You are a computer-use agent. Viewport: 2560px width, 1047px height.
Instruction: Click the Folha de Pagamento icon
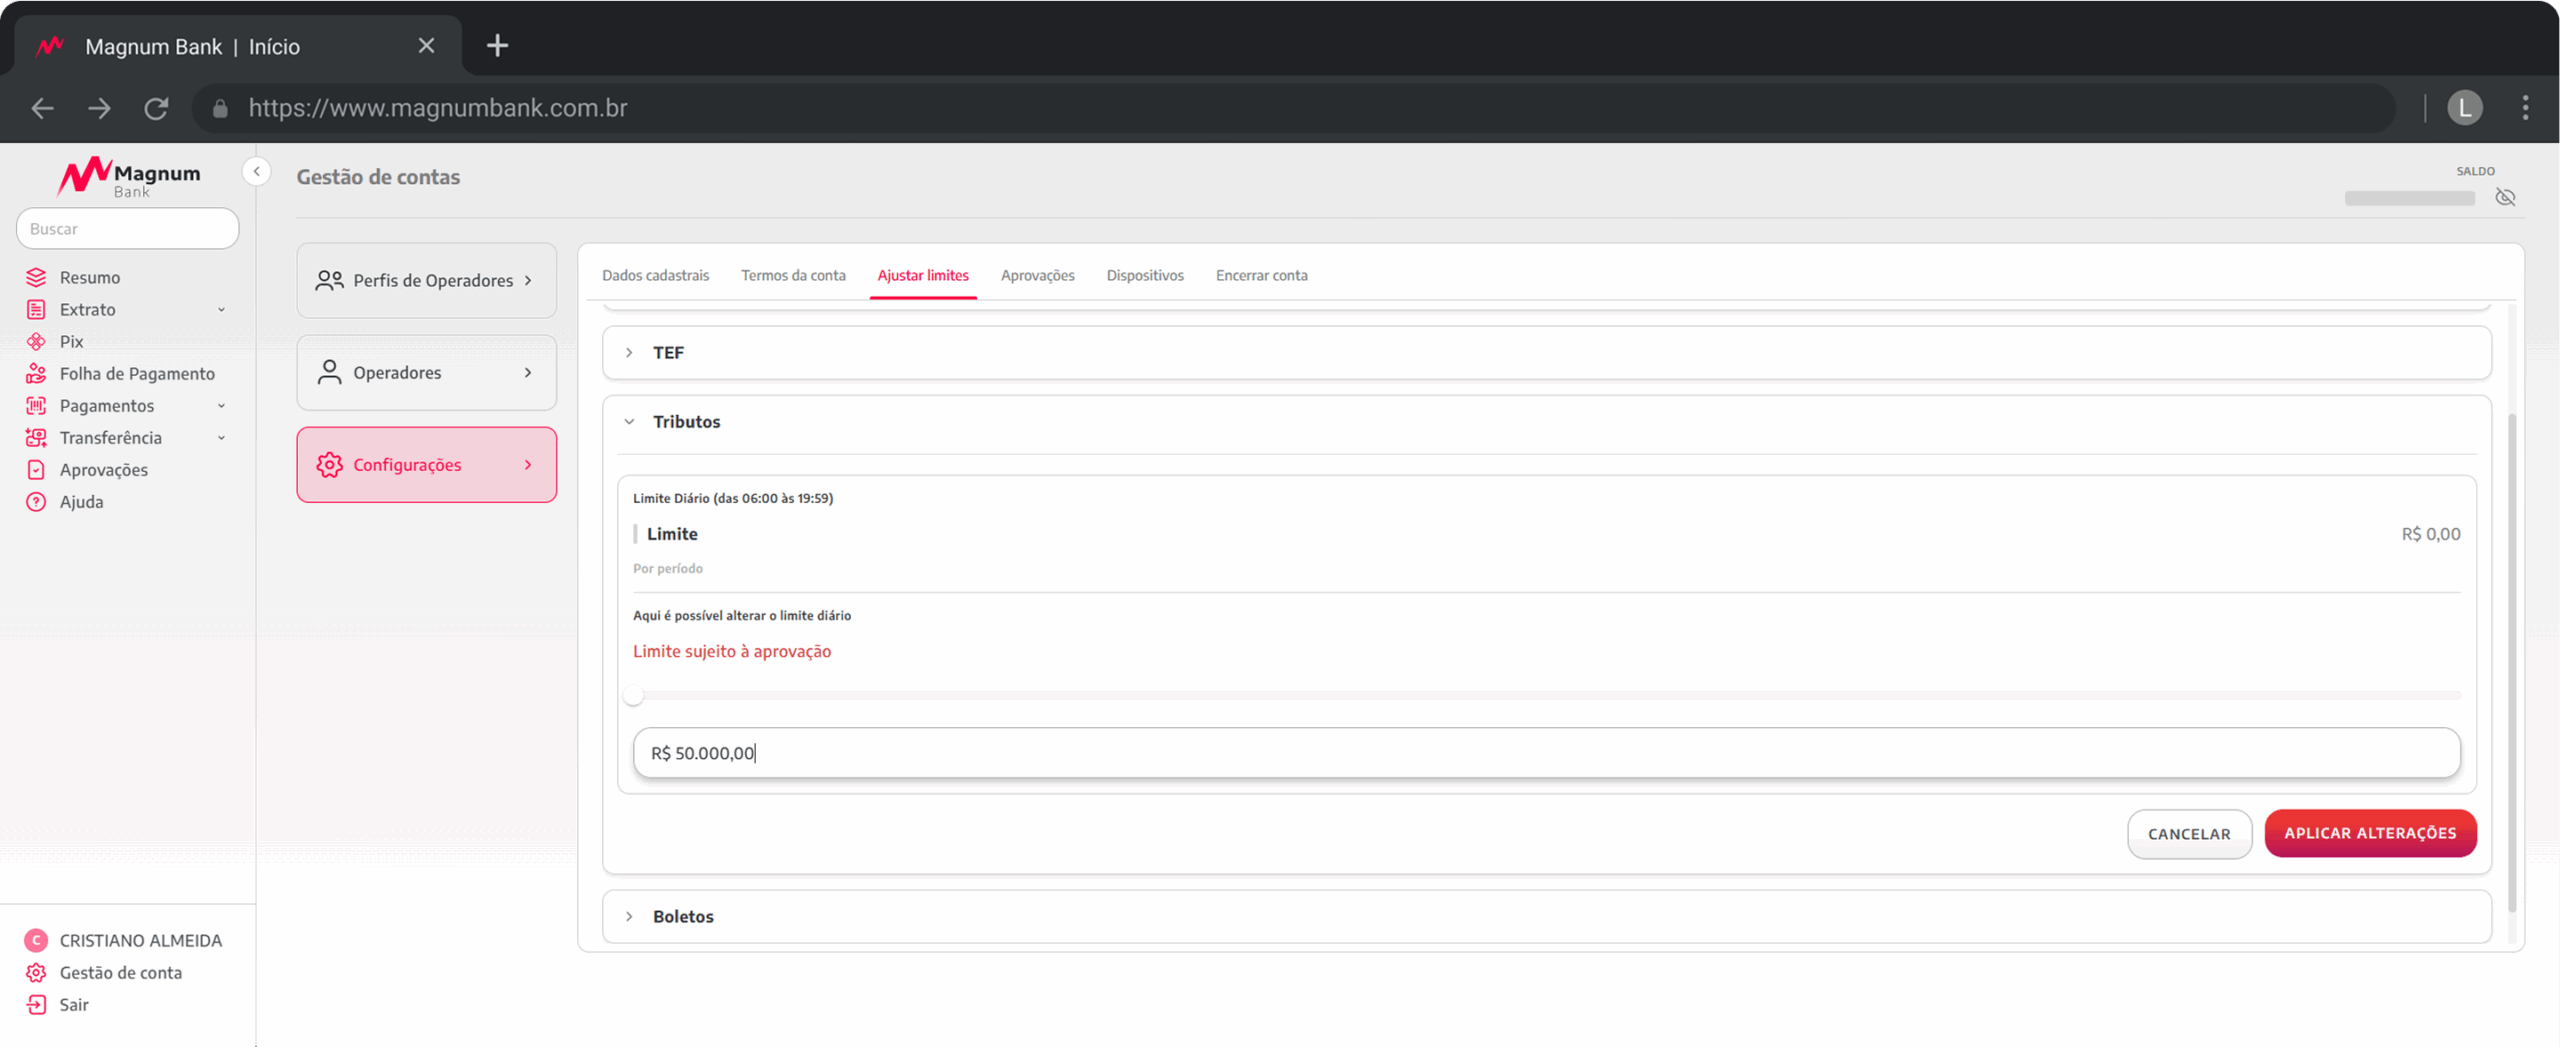pyautogui.click(x=36, y=373)
